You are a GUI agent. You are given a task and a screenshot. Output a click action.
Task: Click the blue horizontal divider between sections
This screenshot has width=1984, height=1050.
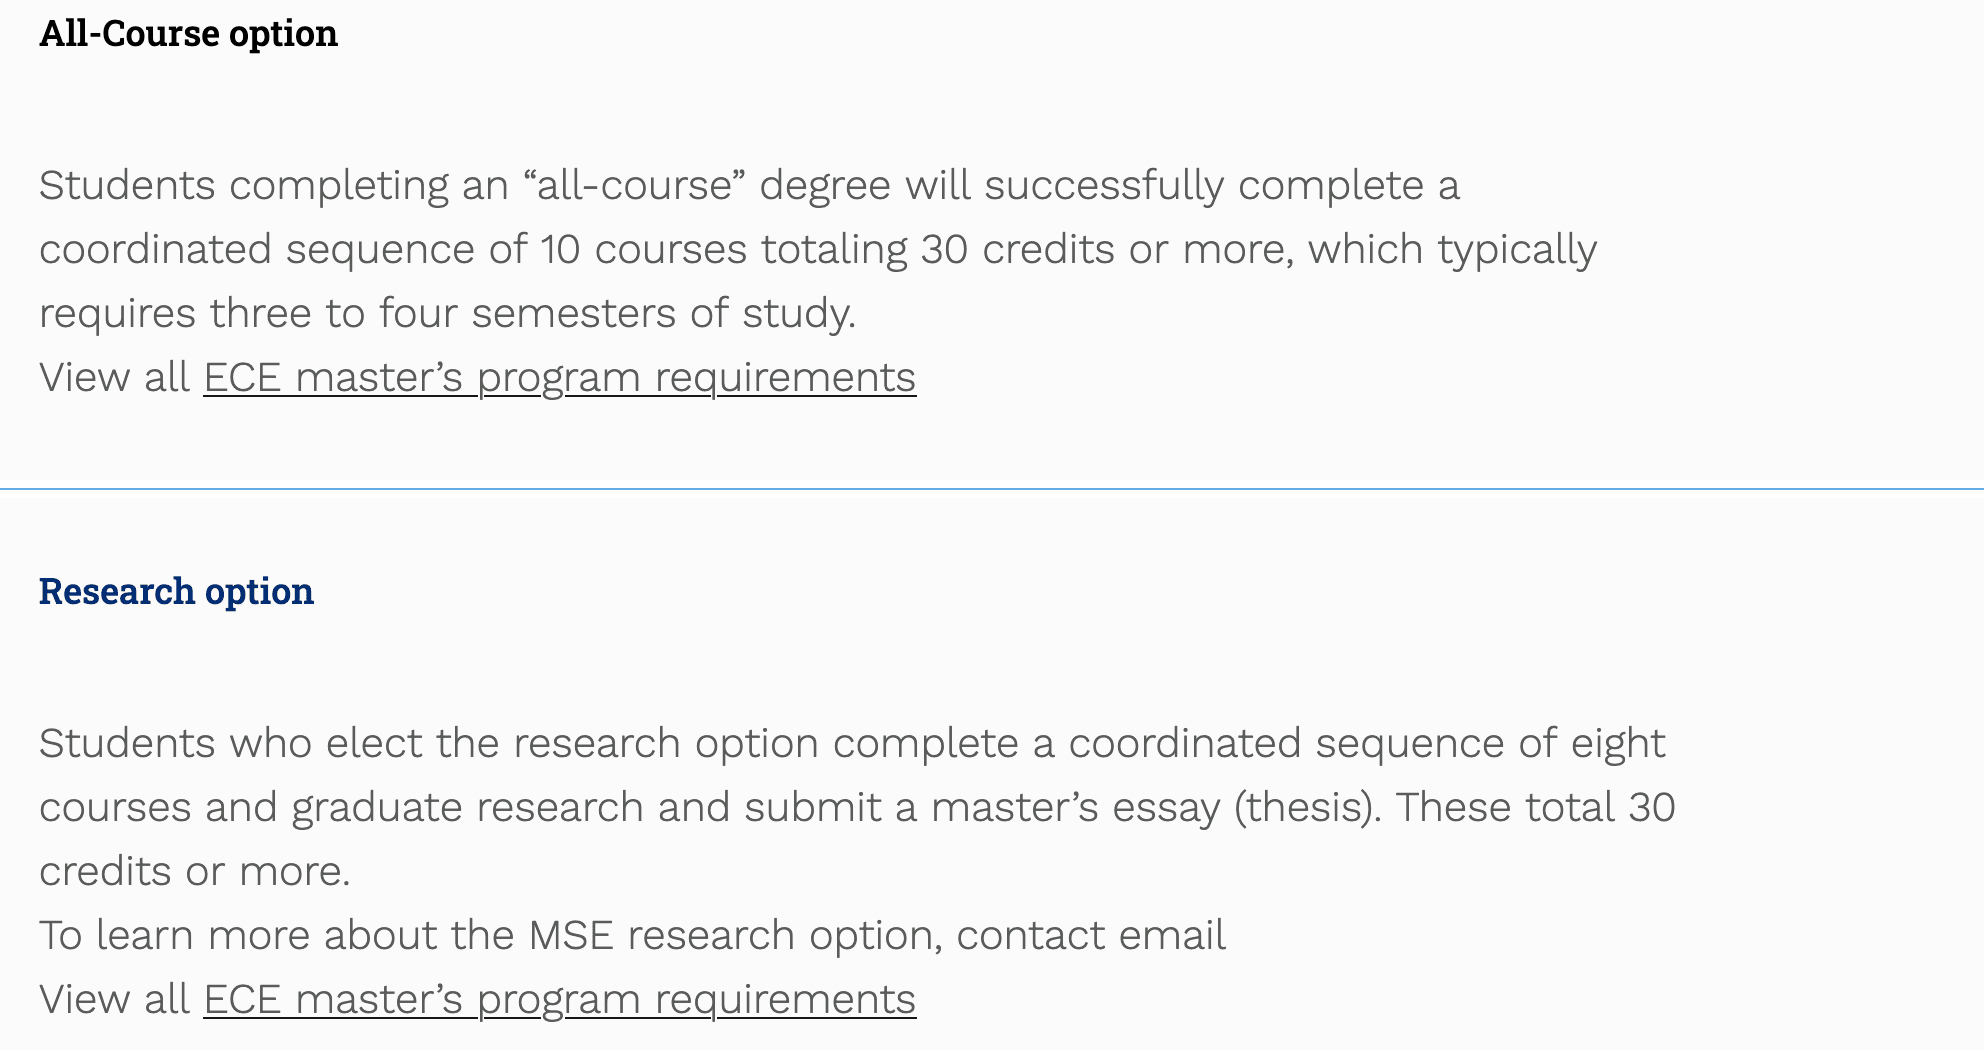(x=992, y=489)
